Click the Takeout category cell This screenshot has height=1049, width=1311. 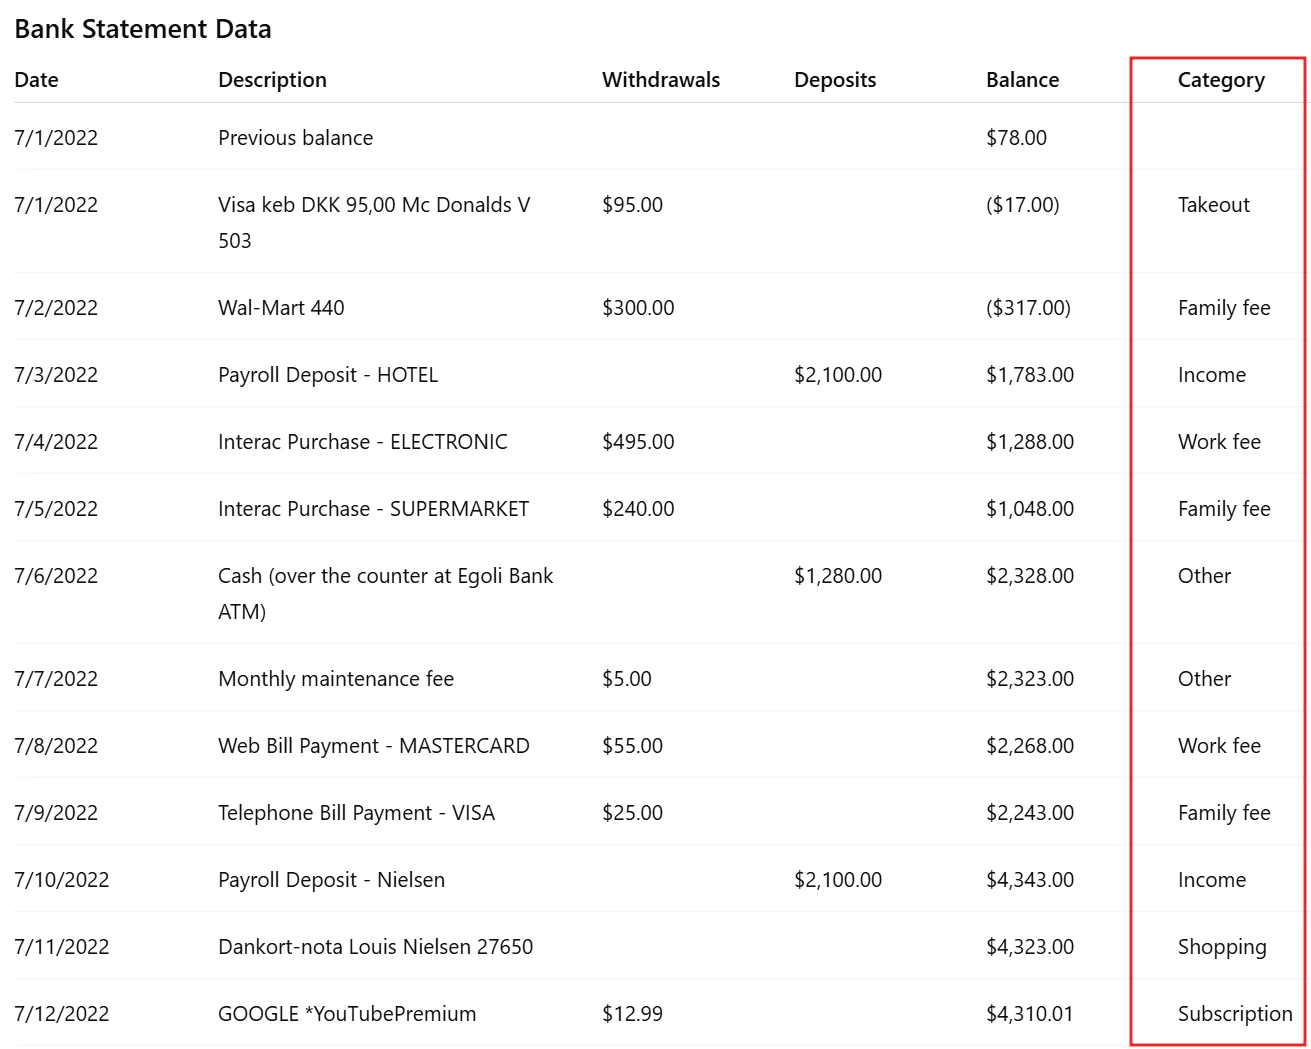[1213, 205]
